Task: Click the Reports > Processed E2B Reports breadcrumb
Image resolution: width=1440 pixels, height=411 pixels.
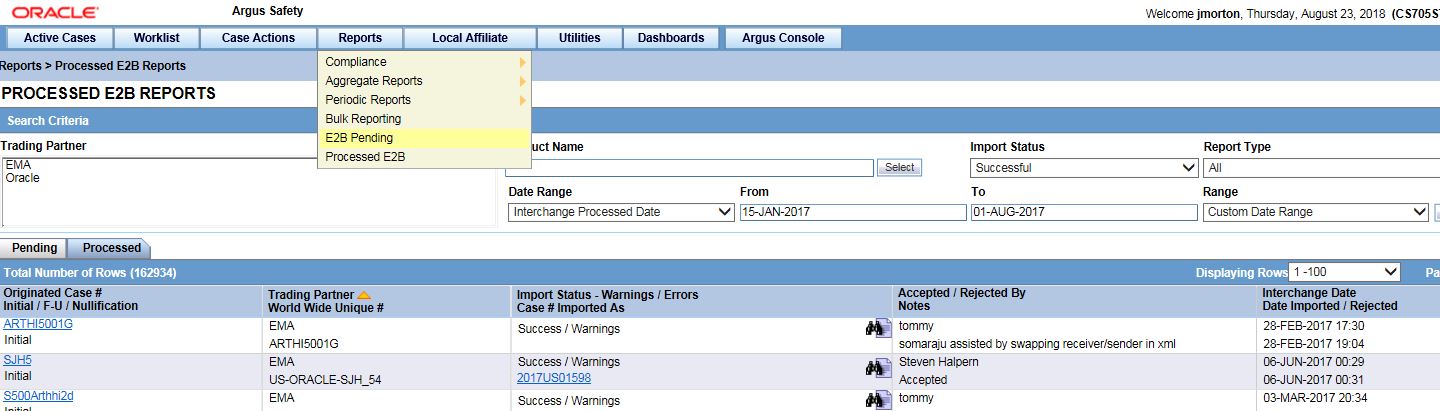Action: point(93,66)
